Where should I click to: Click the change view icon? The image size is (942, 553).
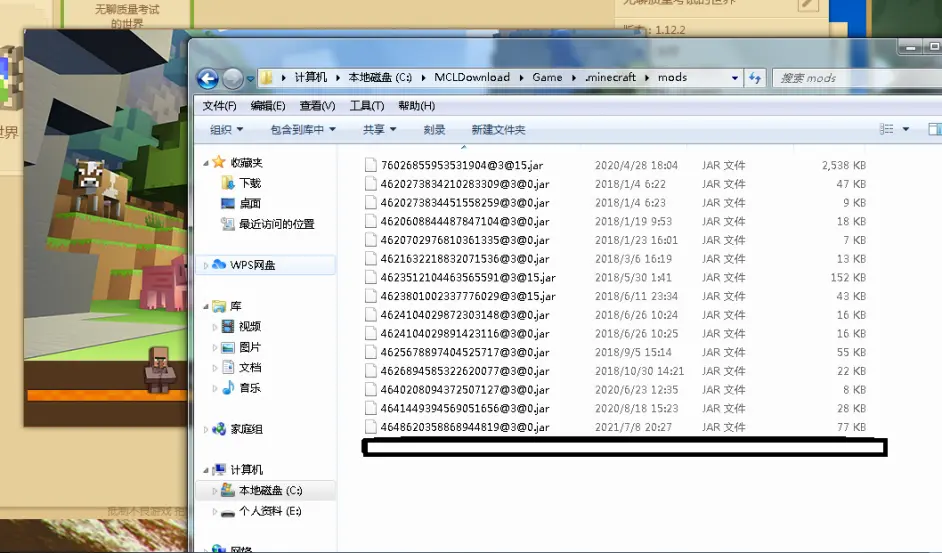(x=887, y=129)
